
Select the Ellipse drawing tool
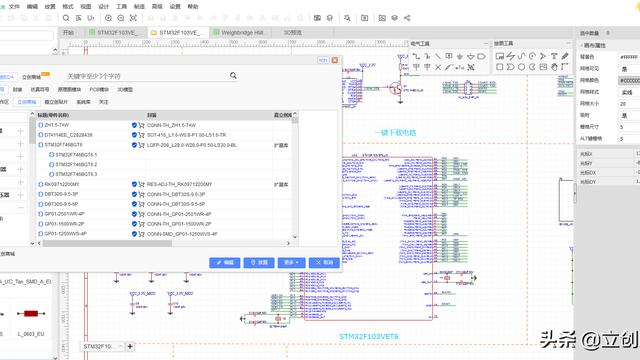(522, 67)
